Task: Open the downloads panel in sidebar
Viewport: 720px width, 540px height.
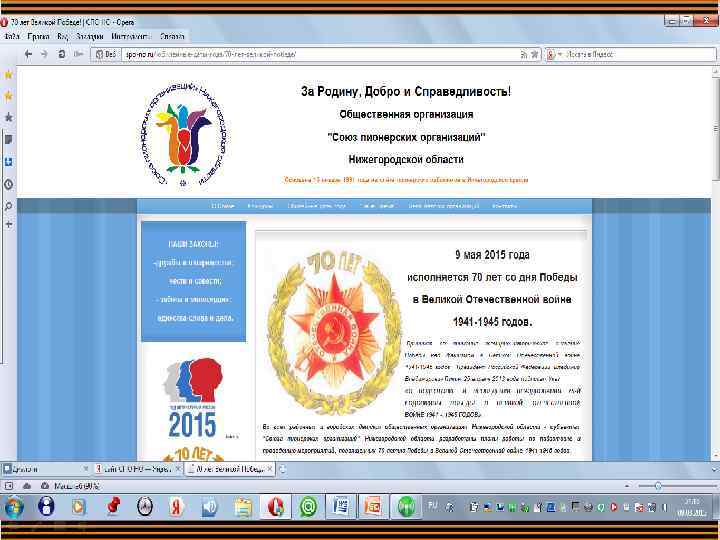Action: point(8,162)
